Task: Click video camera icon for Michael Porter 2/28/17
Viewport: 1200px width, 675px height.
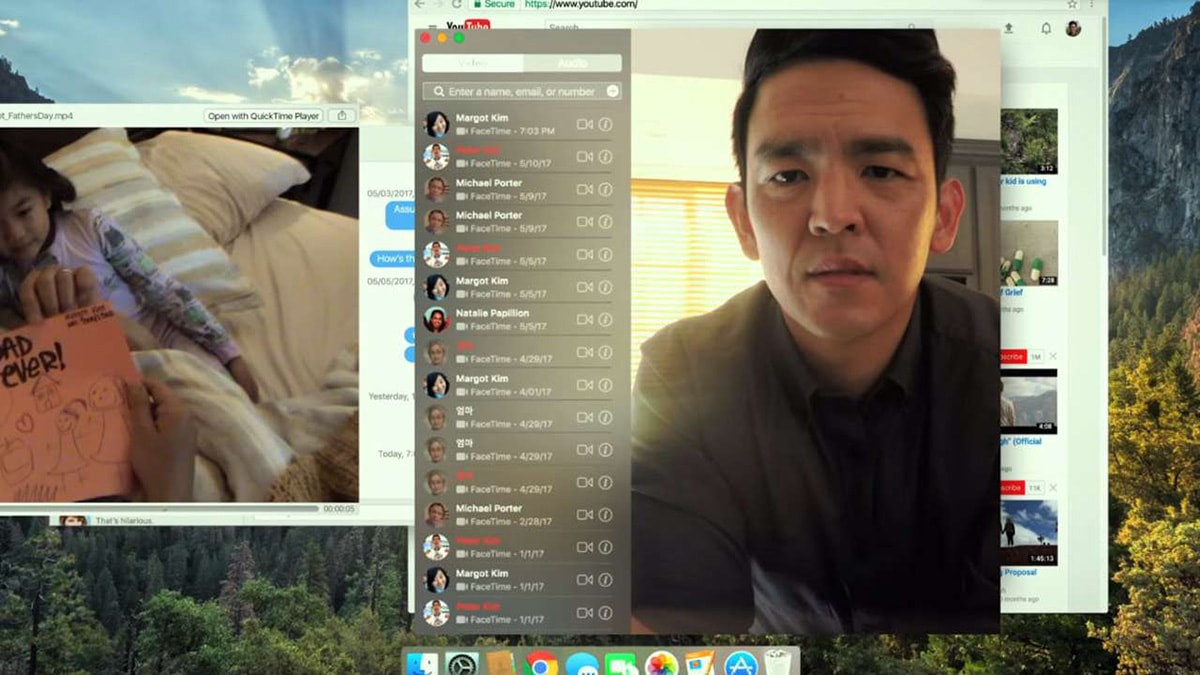Action: pyautogui.click(x=585, y=515)
